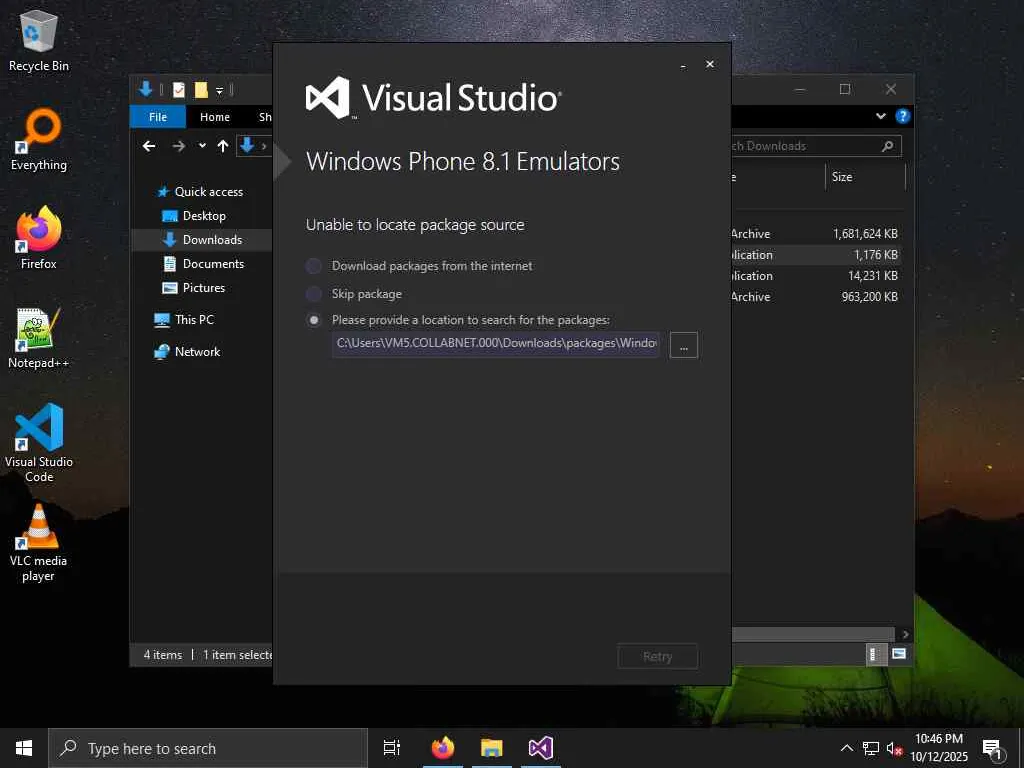
Task: Open the Visual Studio Code desktop shortcut
Action: (39, 443)
